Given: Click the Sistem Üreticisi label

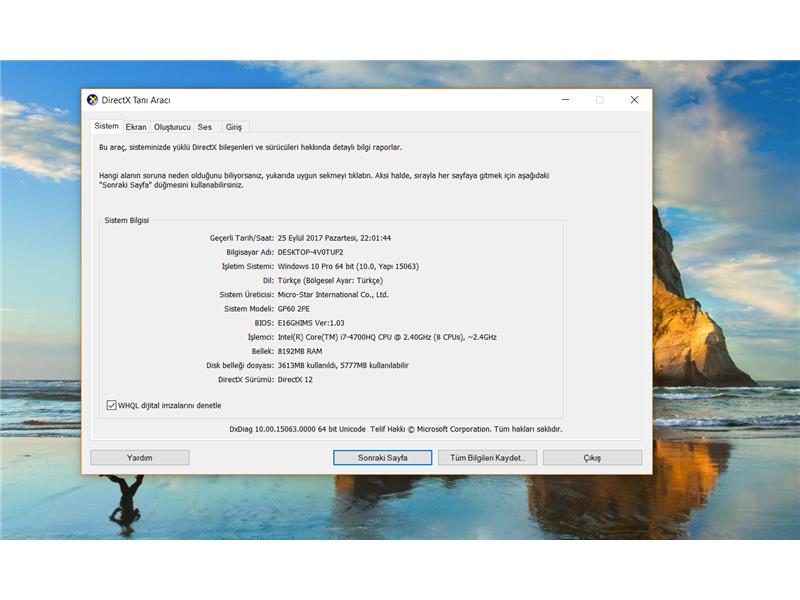Looking at the screenshot, I should pyautogui.click(x=246, y=295).
